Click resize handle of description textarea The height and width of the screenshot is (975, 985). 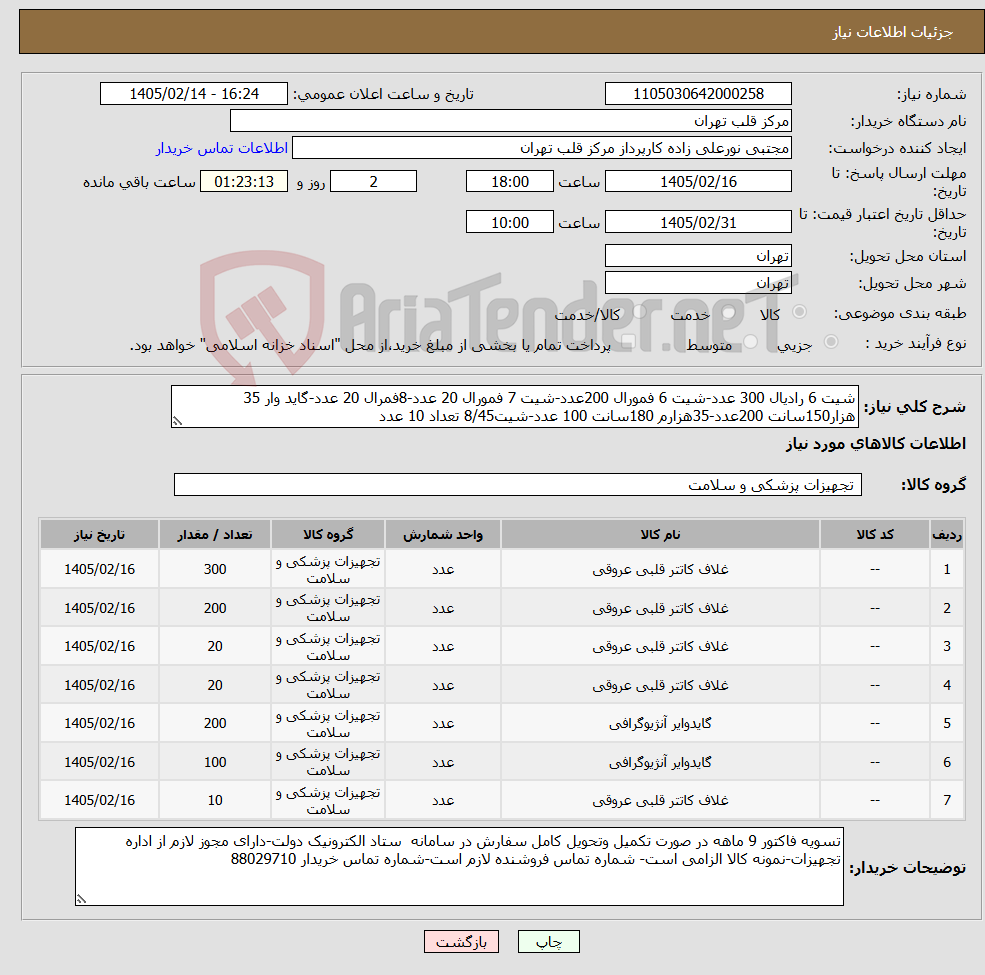point(177,422)
